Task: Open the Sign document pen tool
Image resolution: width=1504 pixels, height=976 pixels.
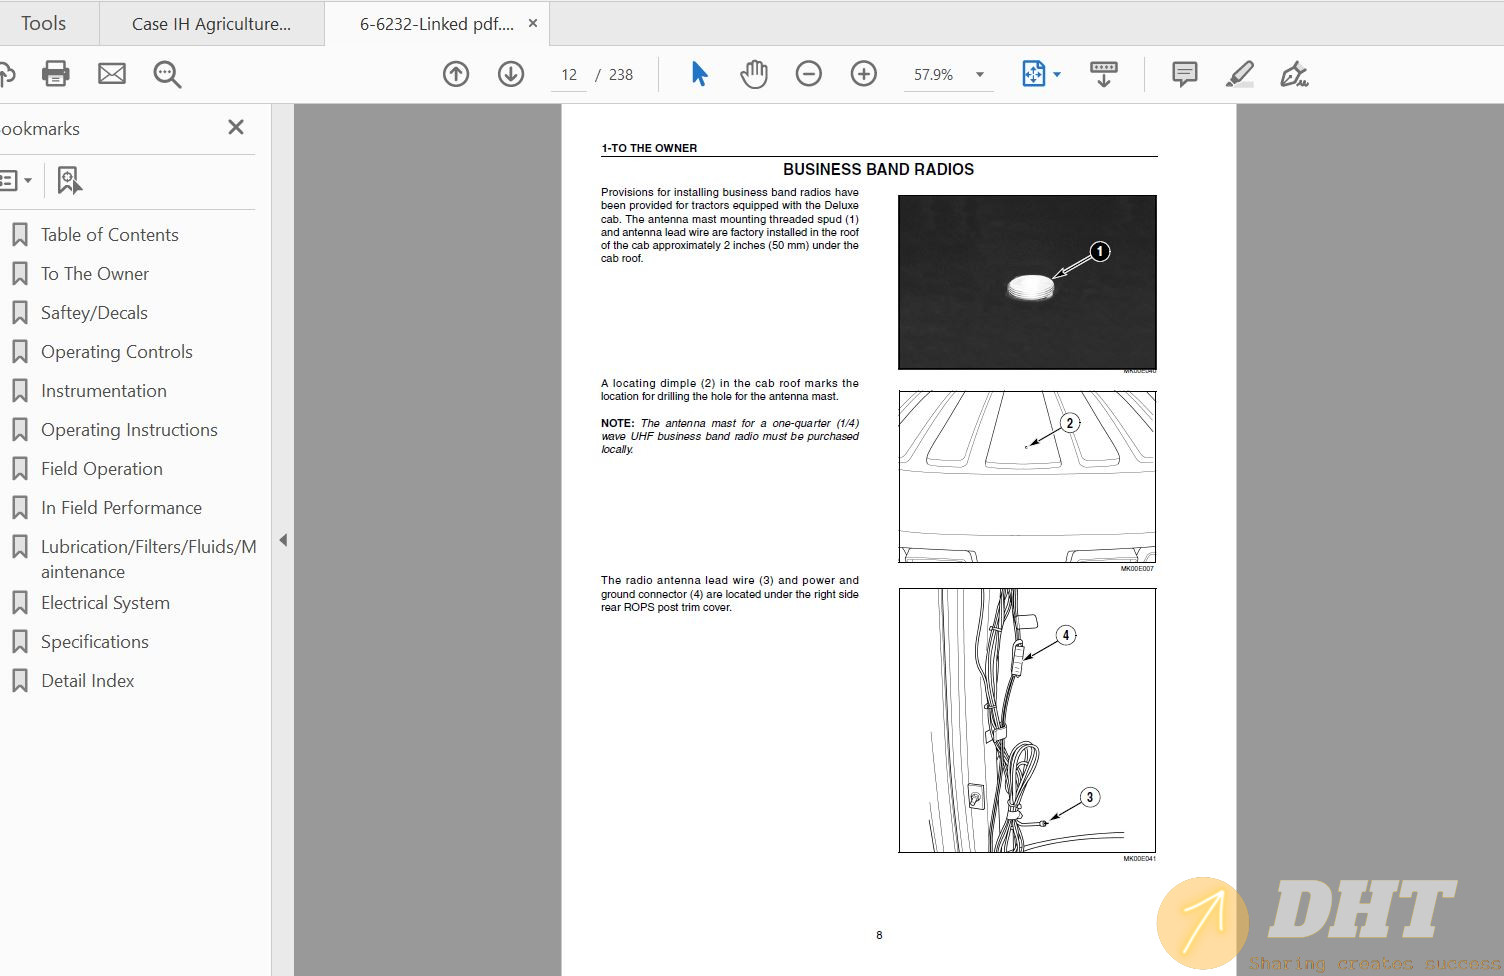Action: click(x=1294, y=74)
